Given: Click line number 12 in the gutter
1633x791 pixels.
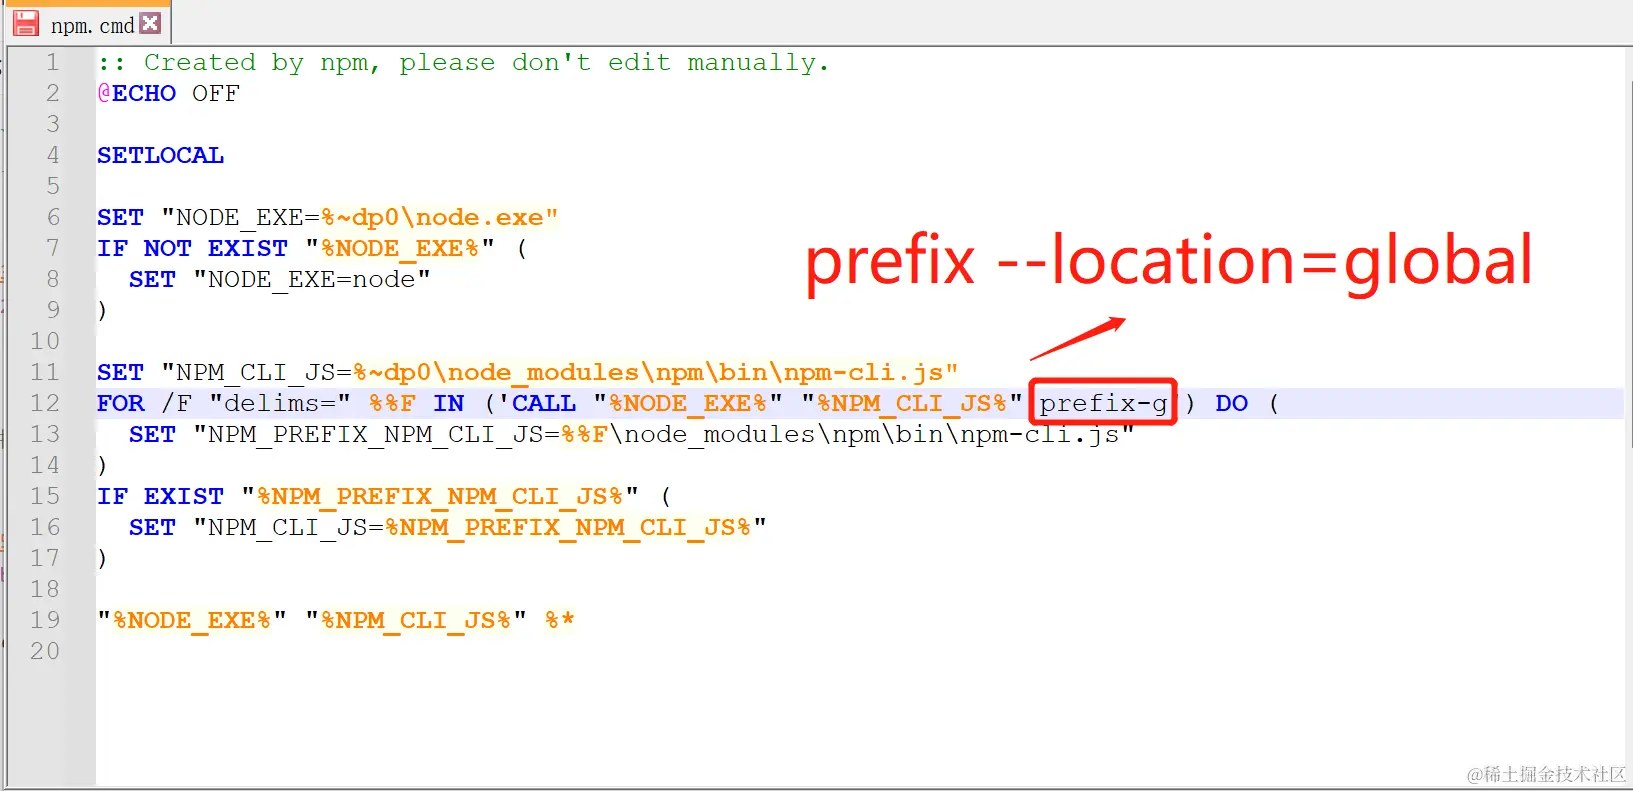Looking at the screenshot, I should tap(45, 403).
